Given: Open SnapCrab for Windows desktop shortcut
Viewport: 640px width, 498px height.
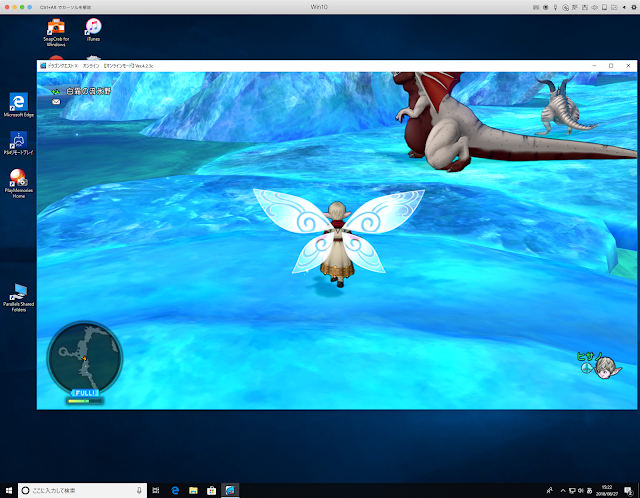Looking at the screenshot, I should pyautogui.click(x=56, y=32).
